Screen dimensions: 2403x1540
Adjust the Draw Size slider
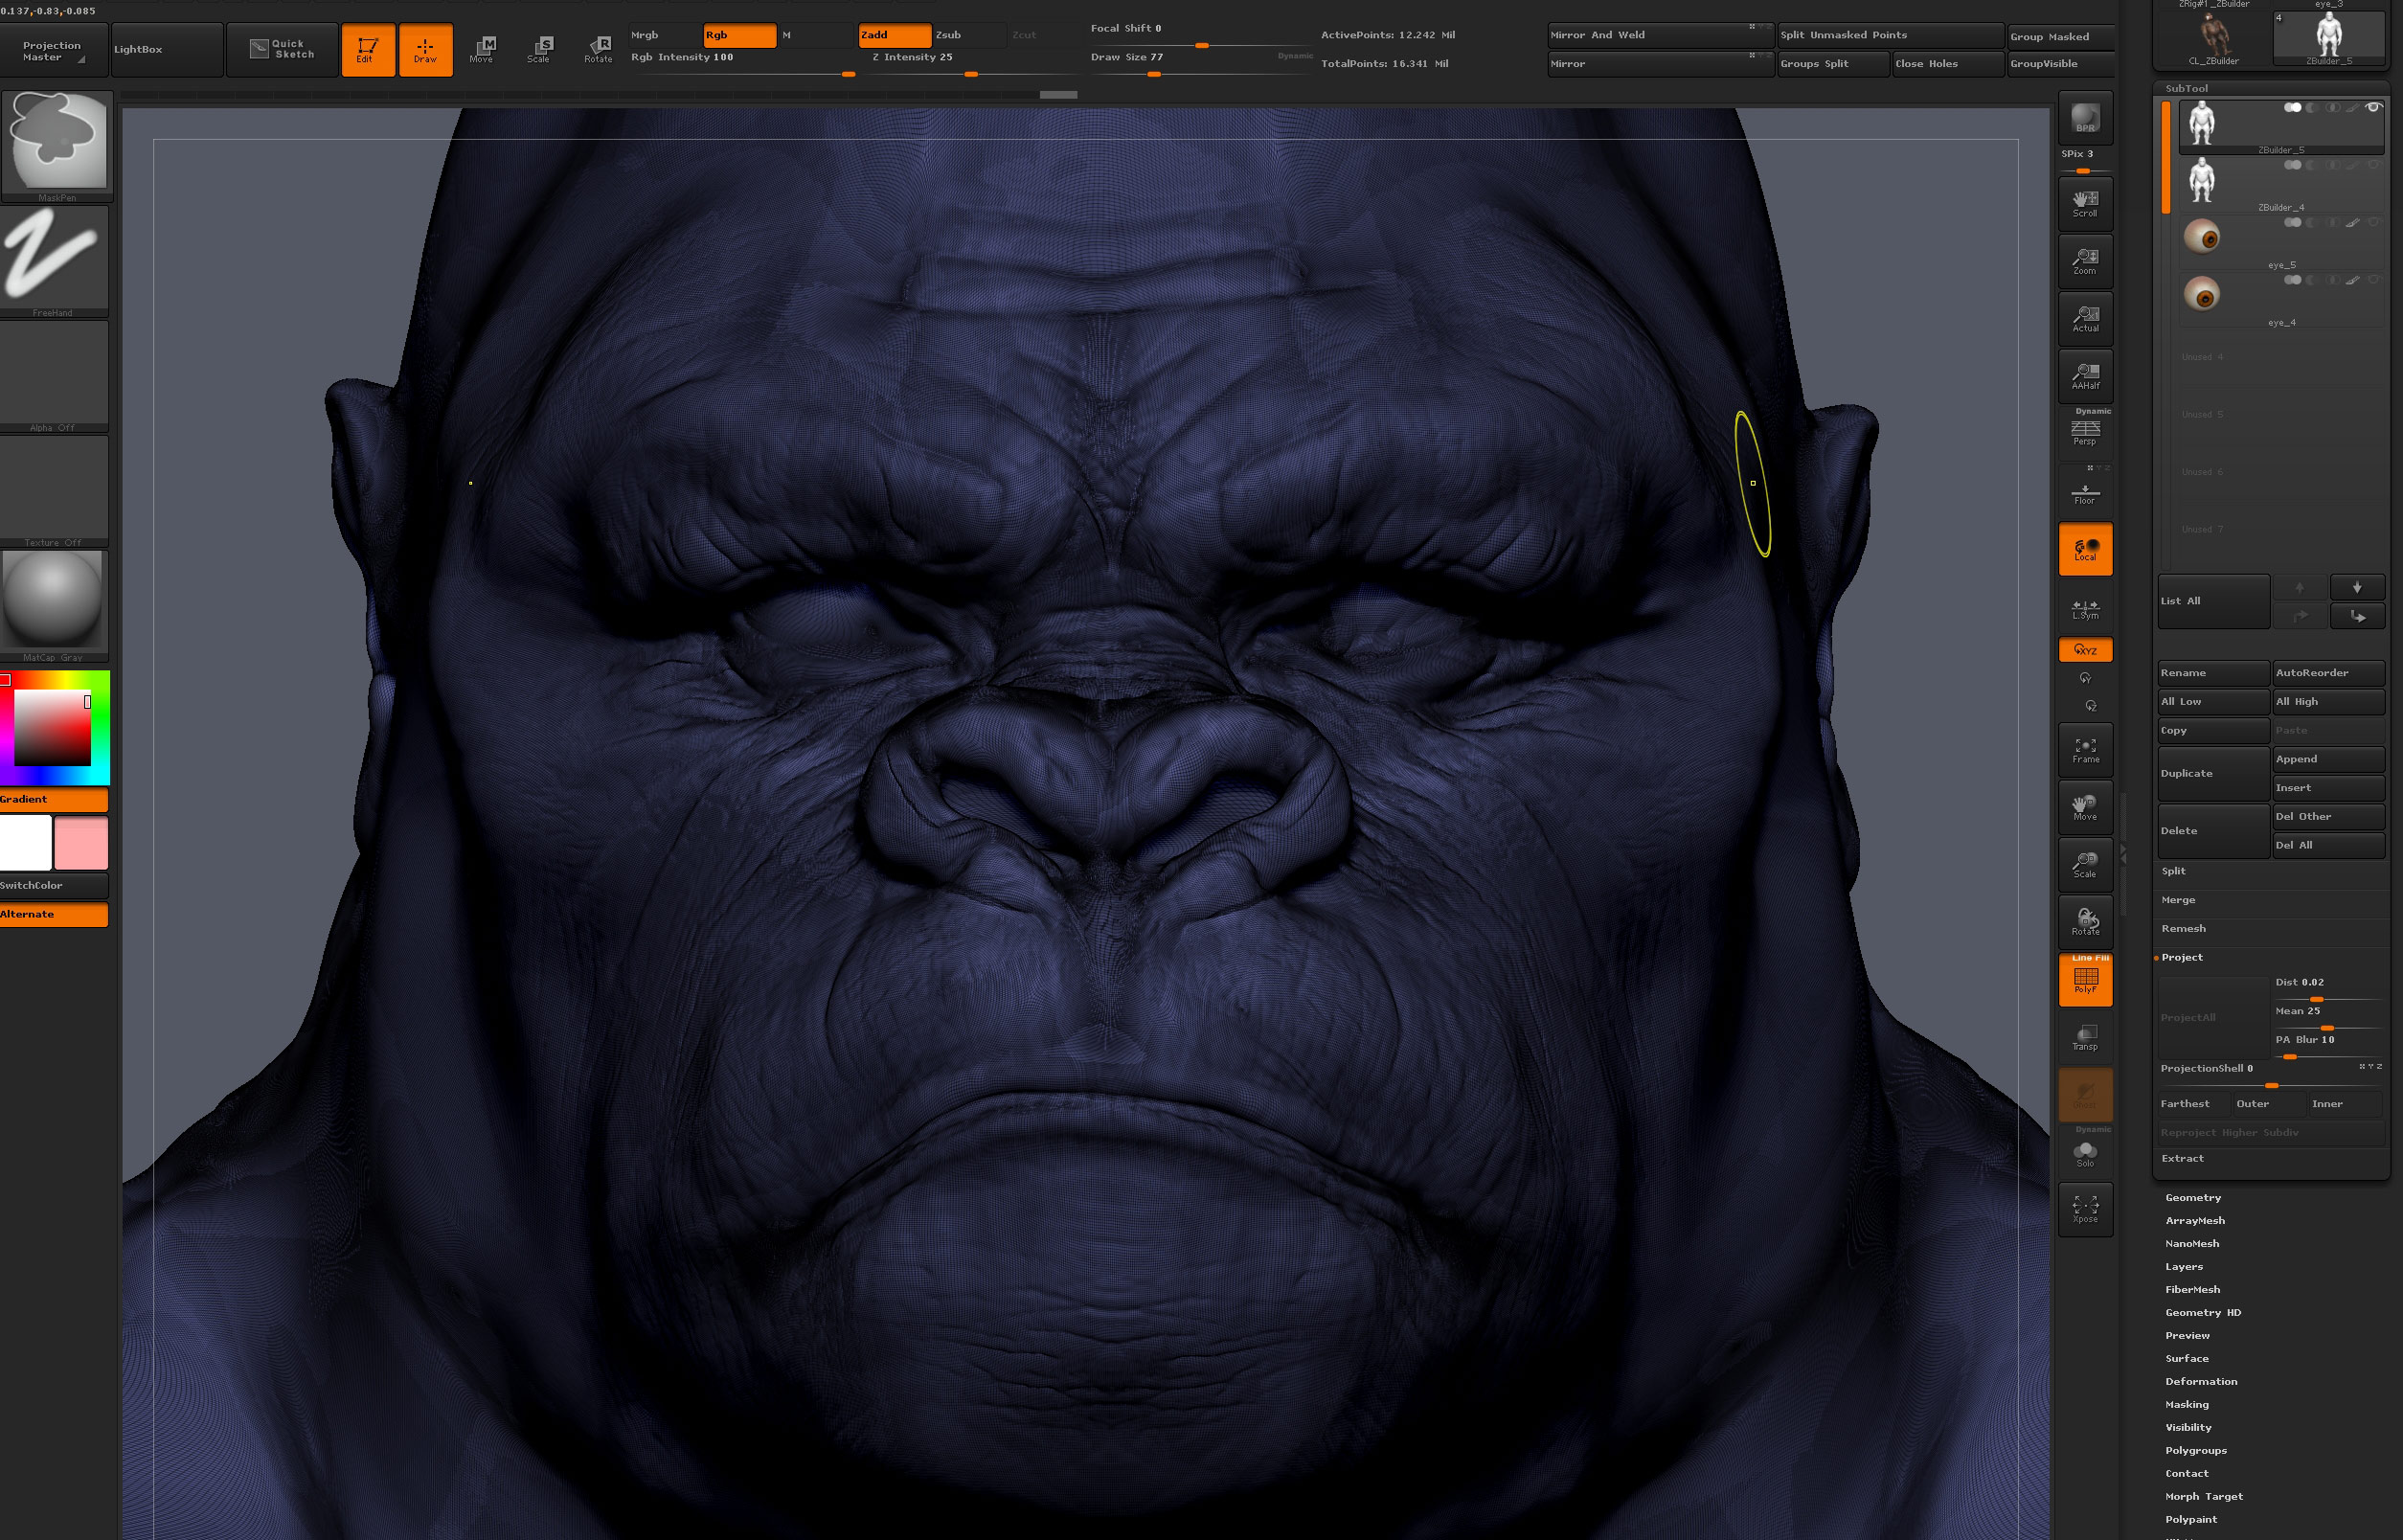[x=1201, y=63]
